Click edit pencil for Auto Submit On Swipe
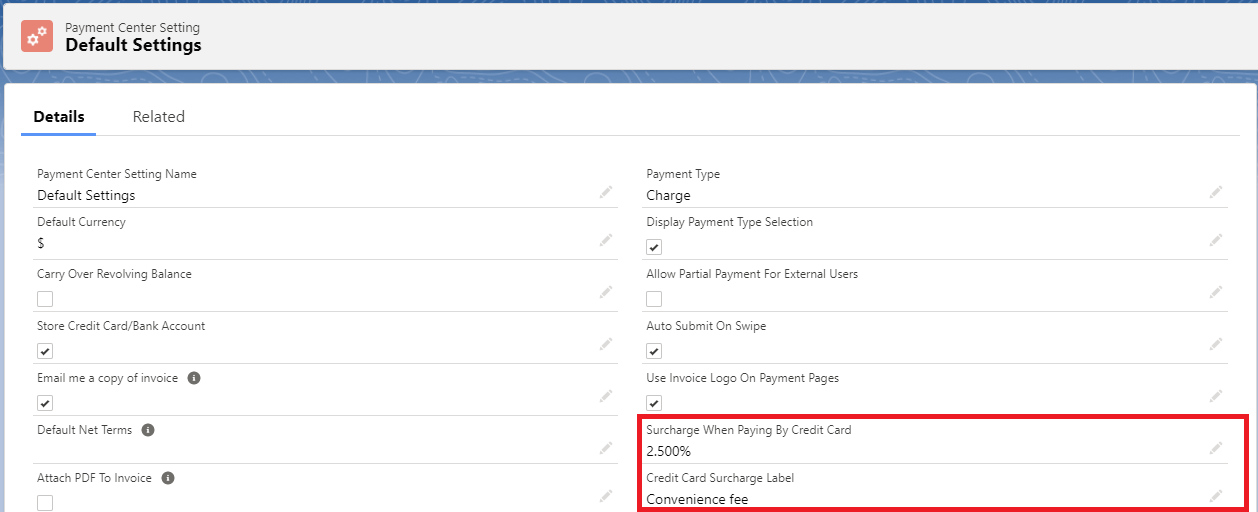Viewport: 1258px width, 512px height. [1215, 344]
